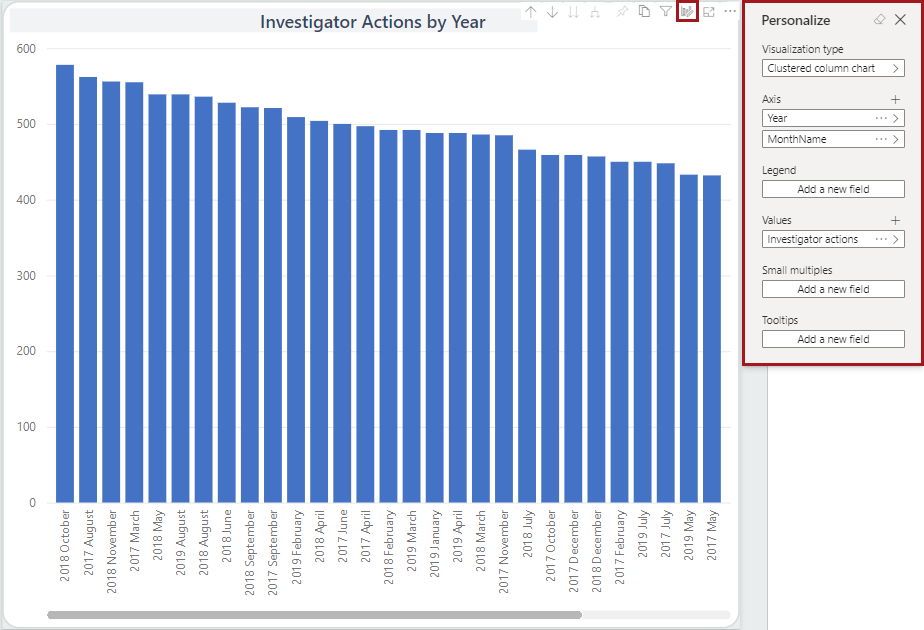
Task: Expand the MonthName axis field chevron
Action: point(897,140)
